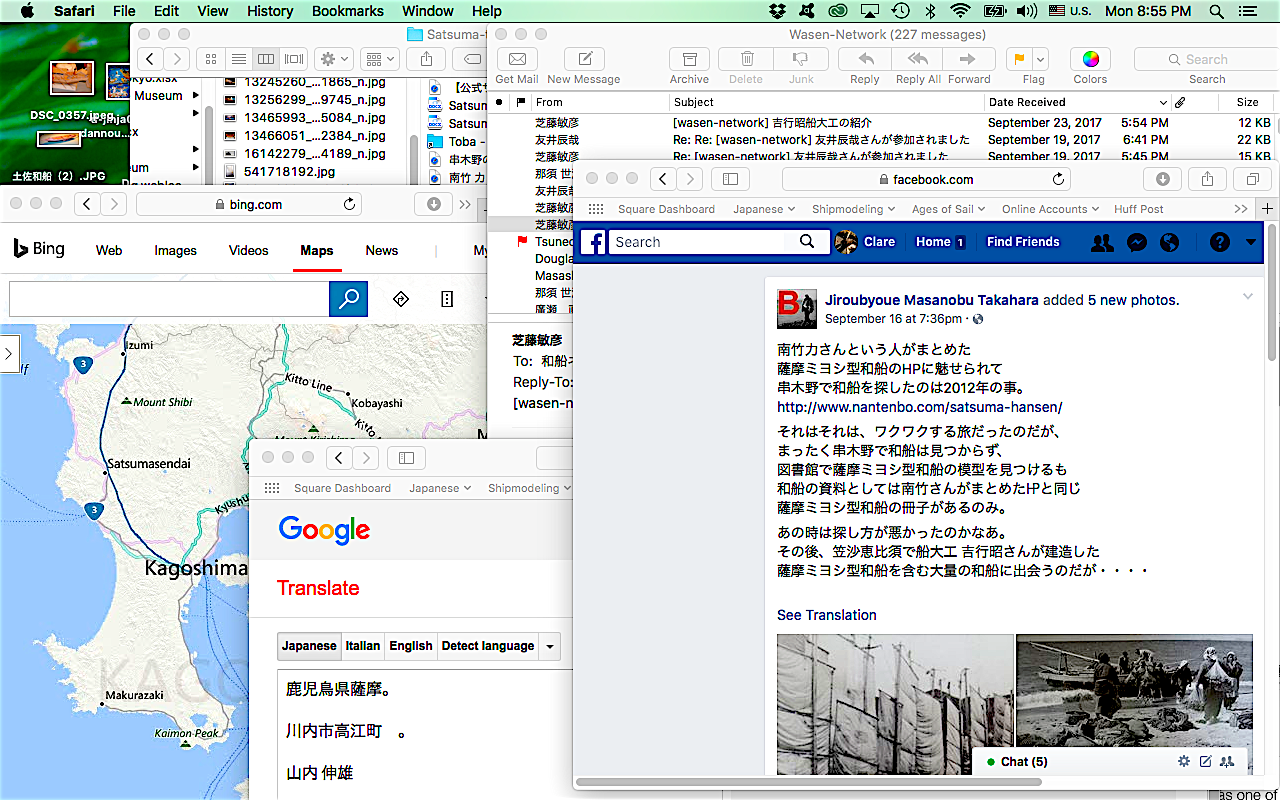The image size is (1280, 800).
Task: Switch Finder to column view
Action: coord(266,59)
